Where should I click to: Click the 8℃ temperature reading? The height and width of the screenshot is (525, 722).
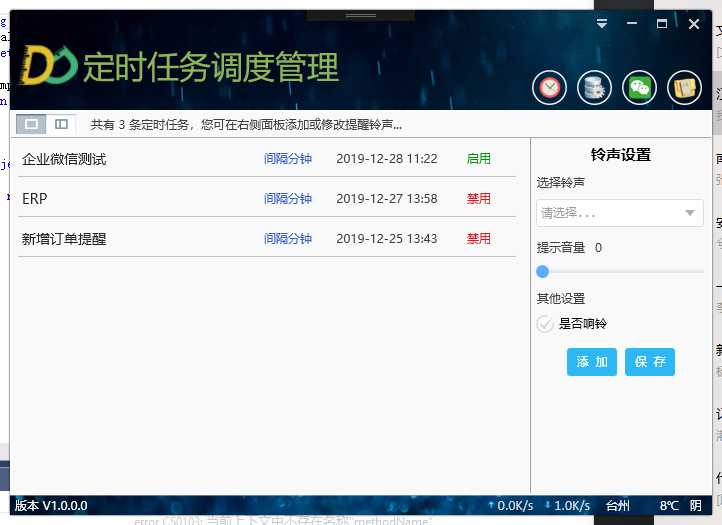point(669,506)
